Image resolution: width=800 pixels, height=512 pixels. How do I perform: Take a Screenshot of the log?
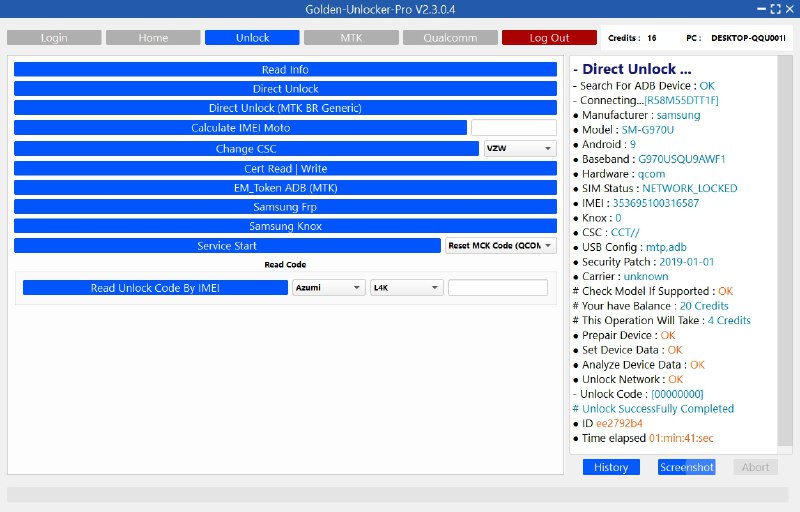[x=686, y=467]
